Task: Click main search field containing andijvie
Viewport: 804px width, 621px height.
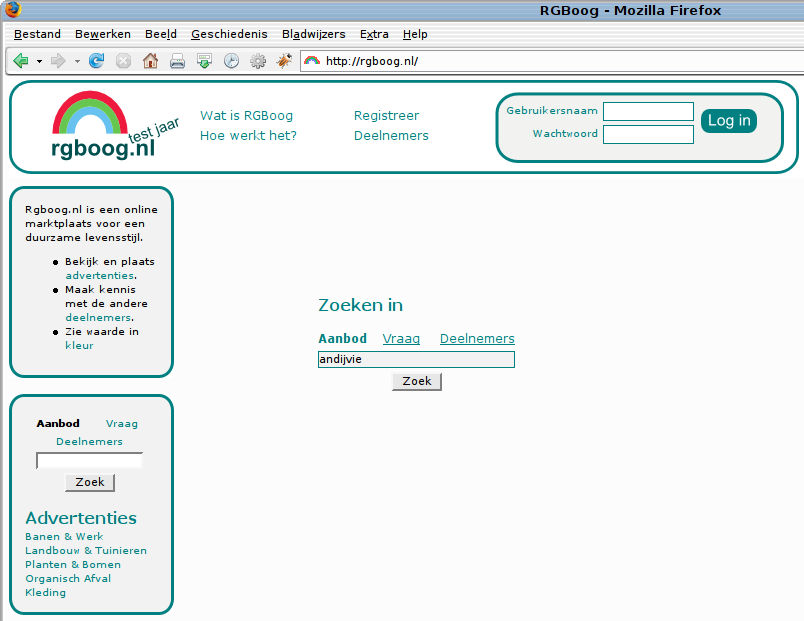Action: [416, 359]
